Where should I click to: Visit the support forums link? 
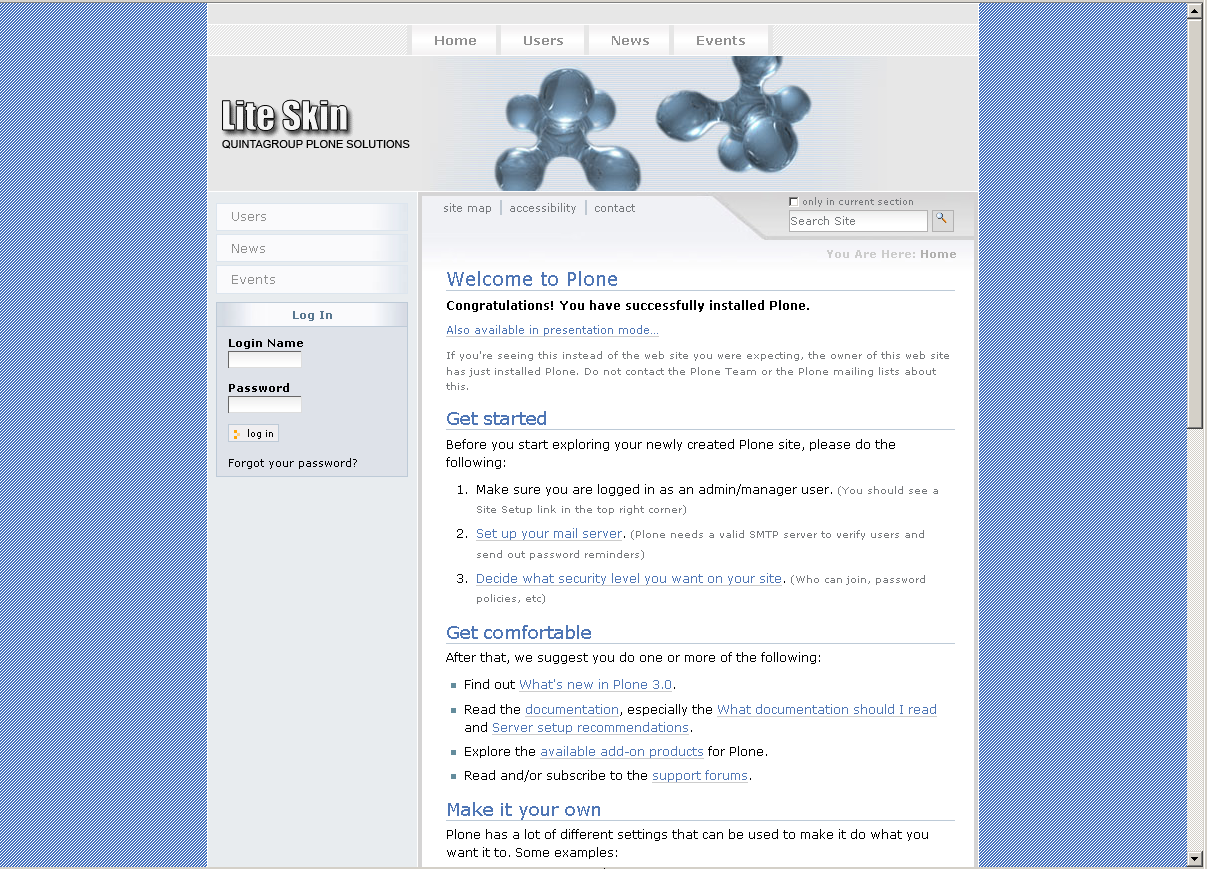[700, 776]
